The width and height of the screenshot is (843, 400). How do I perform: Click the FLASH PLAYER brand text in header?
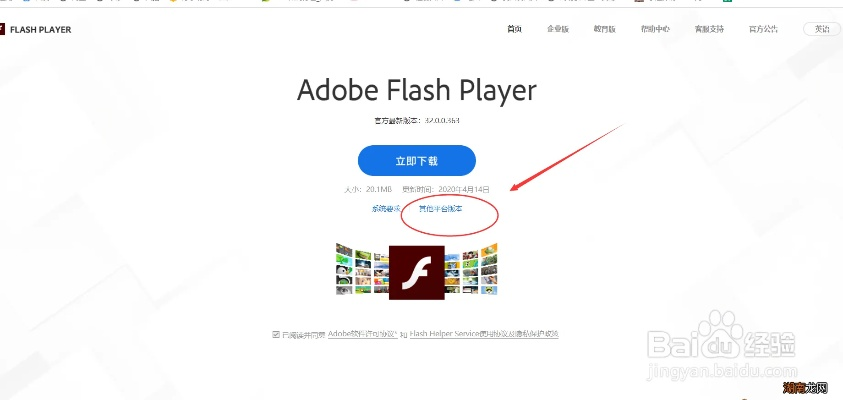click(40, 30)
